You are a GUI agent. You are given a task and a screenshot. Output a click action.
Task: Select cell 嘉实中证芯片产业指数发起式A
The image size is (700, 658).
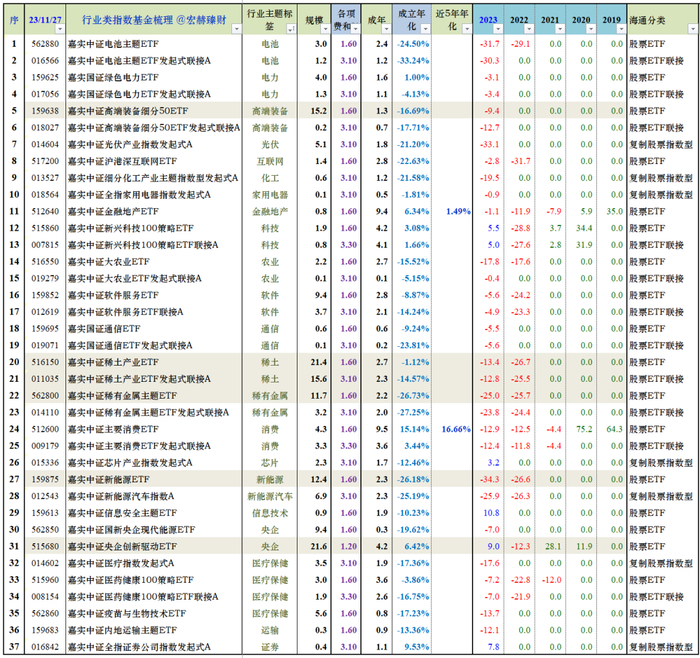pos(130,462)
